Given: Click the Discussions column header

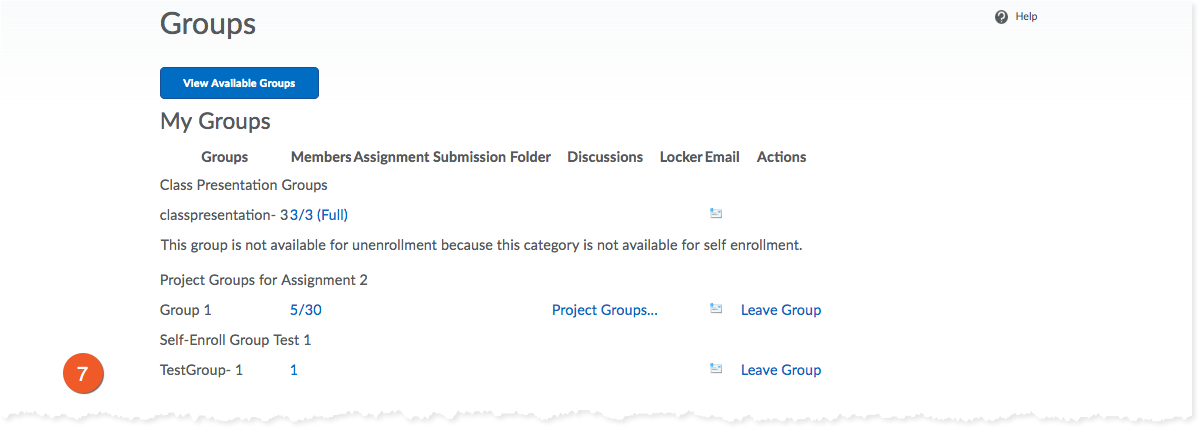Looking at the screenshot, I should 605,157.
